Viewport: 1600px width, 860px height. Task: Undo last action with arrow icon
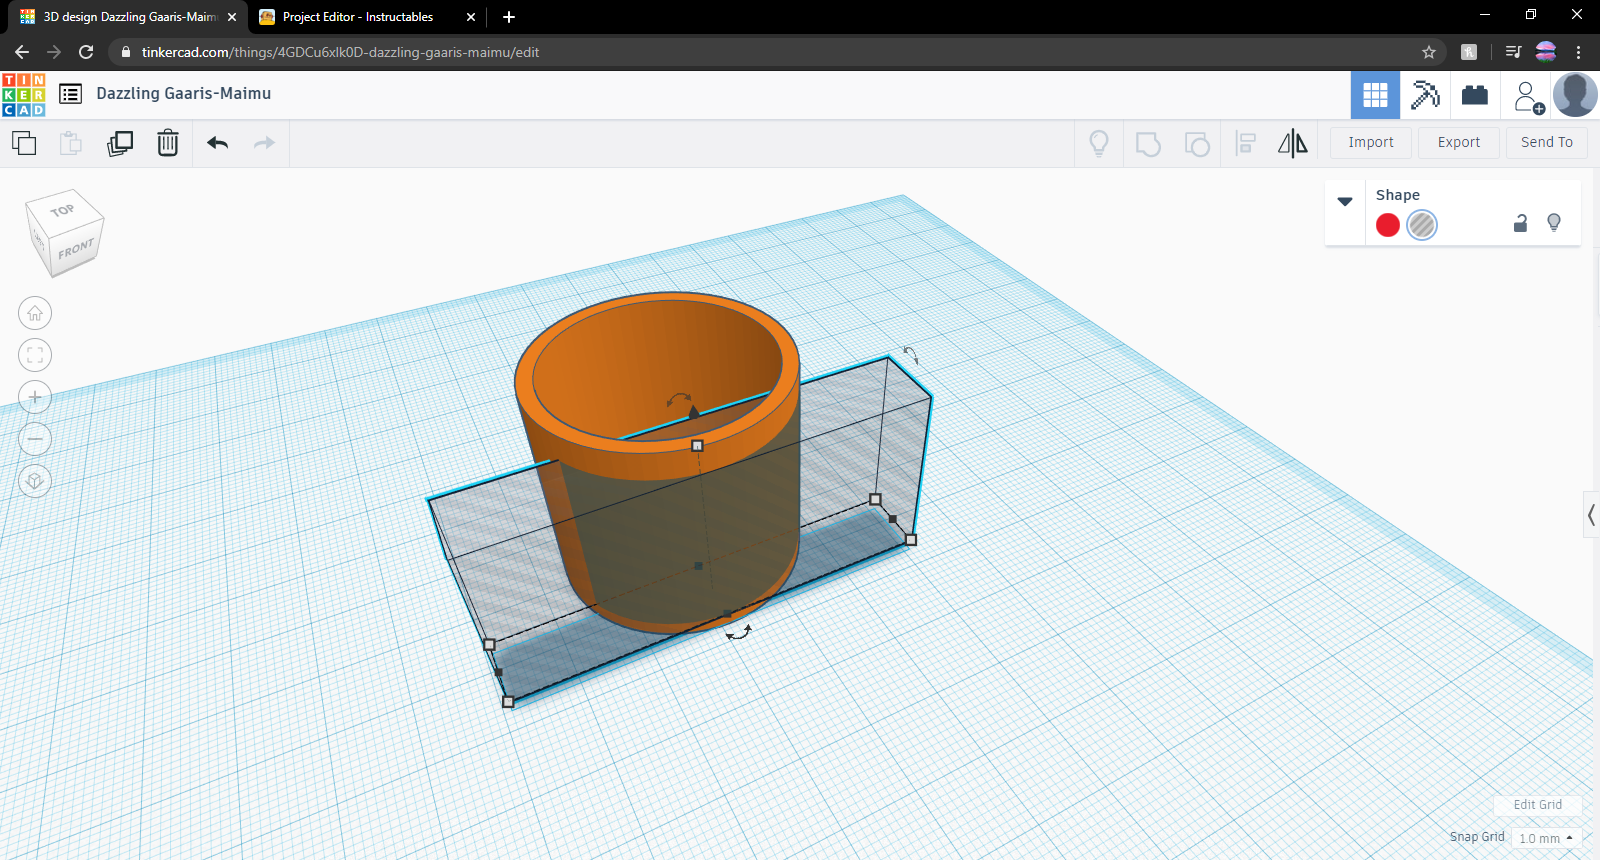click(x=218, y=143)
